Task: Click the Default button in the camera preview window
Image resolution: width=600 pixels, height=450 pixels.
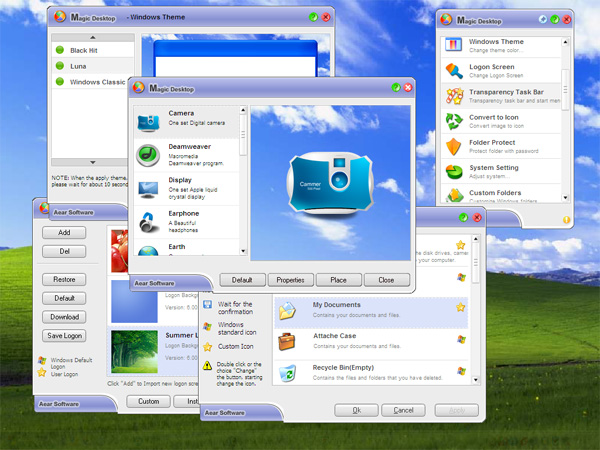Action: point(242,280)
